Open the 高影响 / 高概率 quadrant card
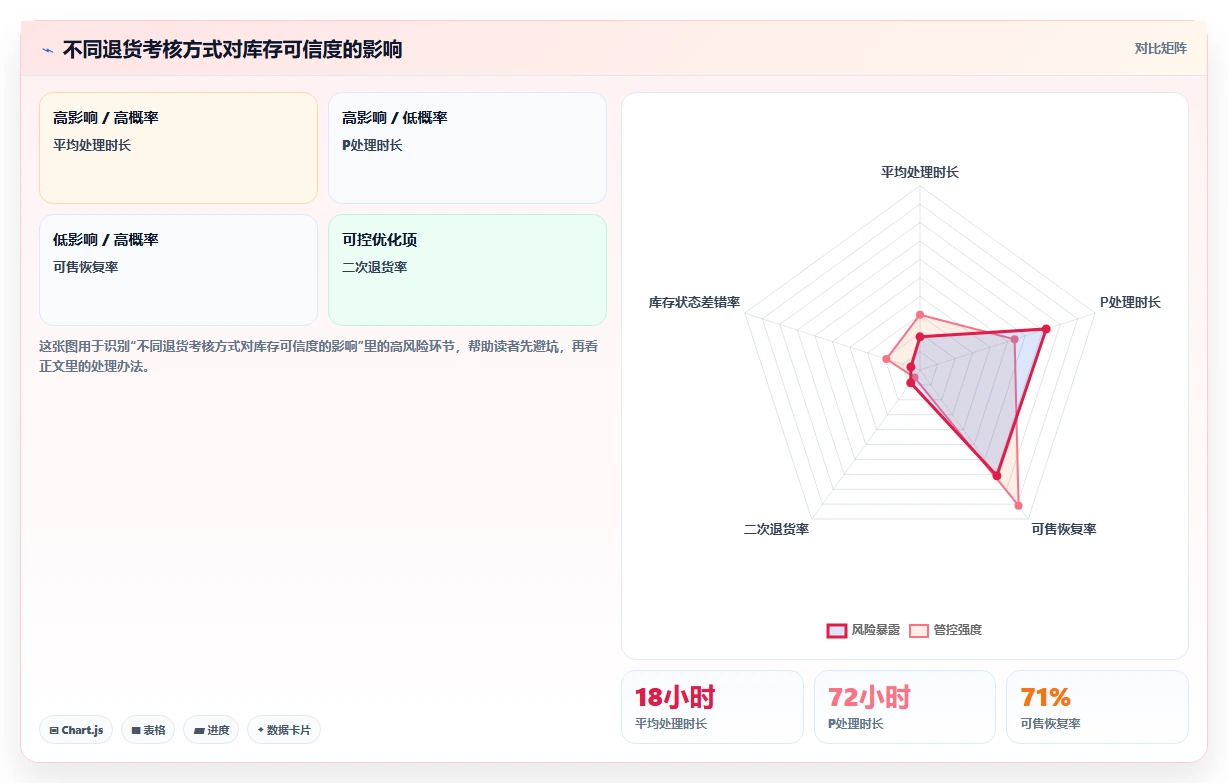Image resolution: width=1228 pixels, height=783 pixels. point(178,148)
